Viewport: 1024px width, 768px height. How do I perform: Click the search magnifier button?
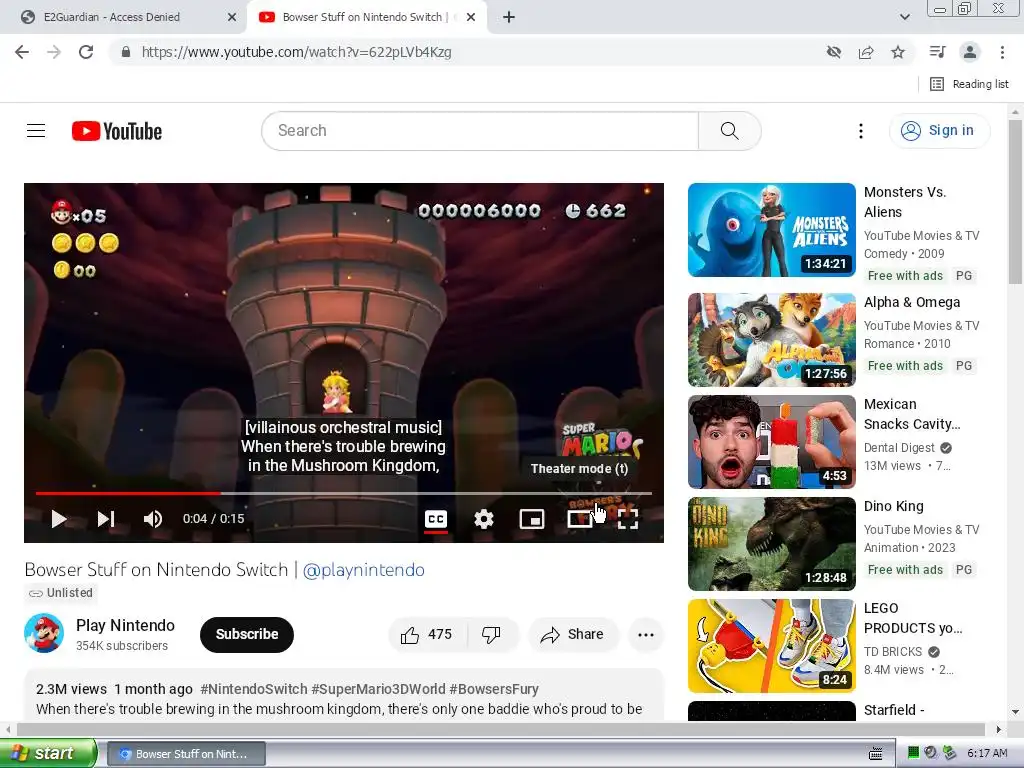(x=729, y=131)
